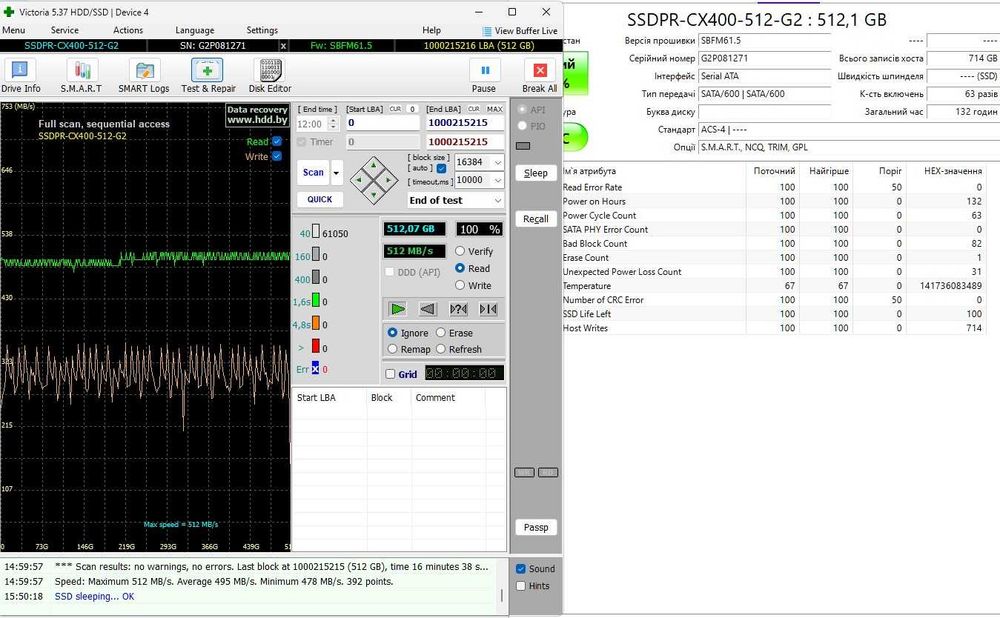
Task: Open the Service menu
Action: [64, 30]
